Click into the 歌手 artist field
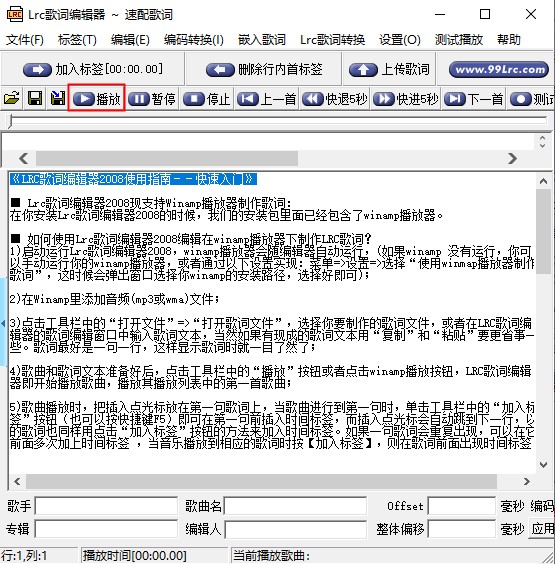The image size is (555, 564). (x=106, y=506)
